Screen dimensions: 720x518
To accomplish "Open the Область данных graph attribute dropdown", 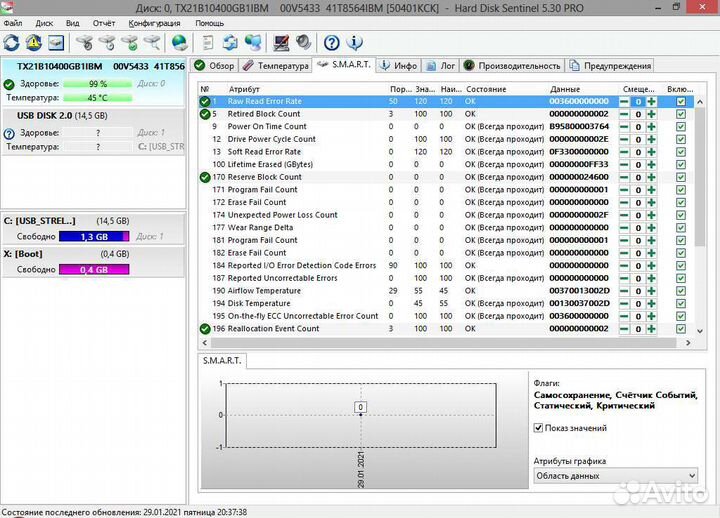I will pos(615,476).
